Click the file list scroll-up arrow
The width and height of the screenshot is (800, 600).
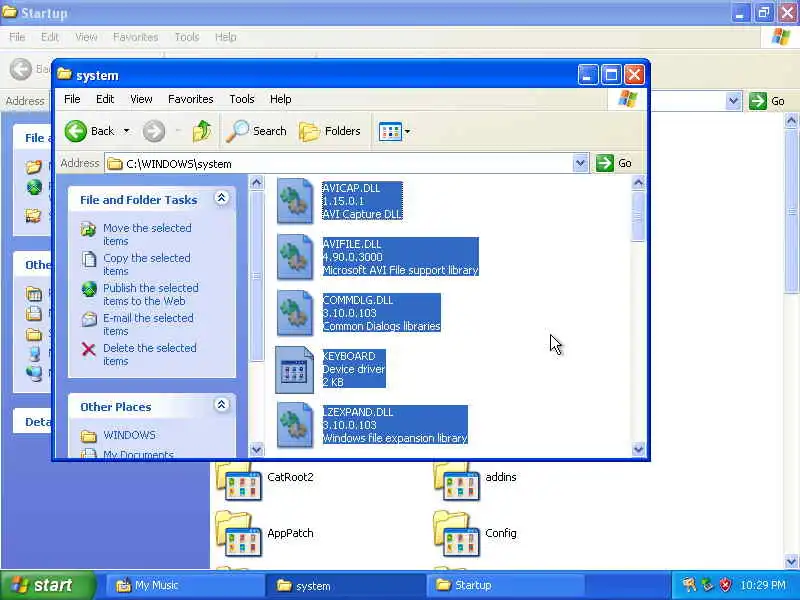tap(638, 183)
